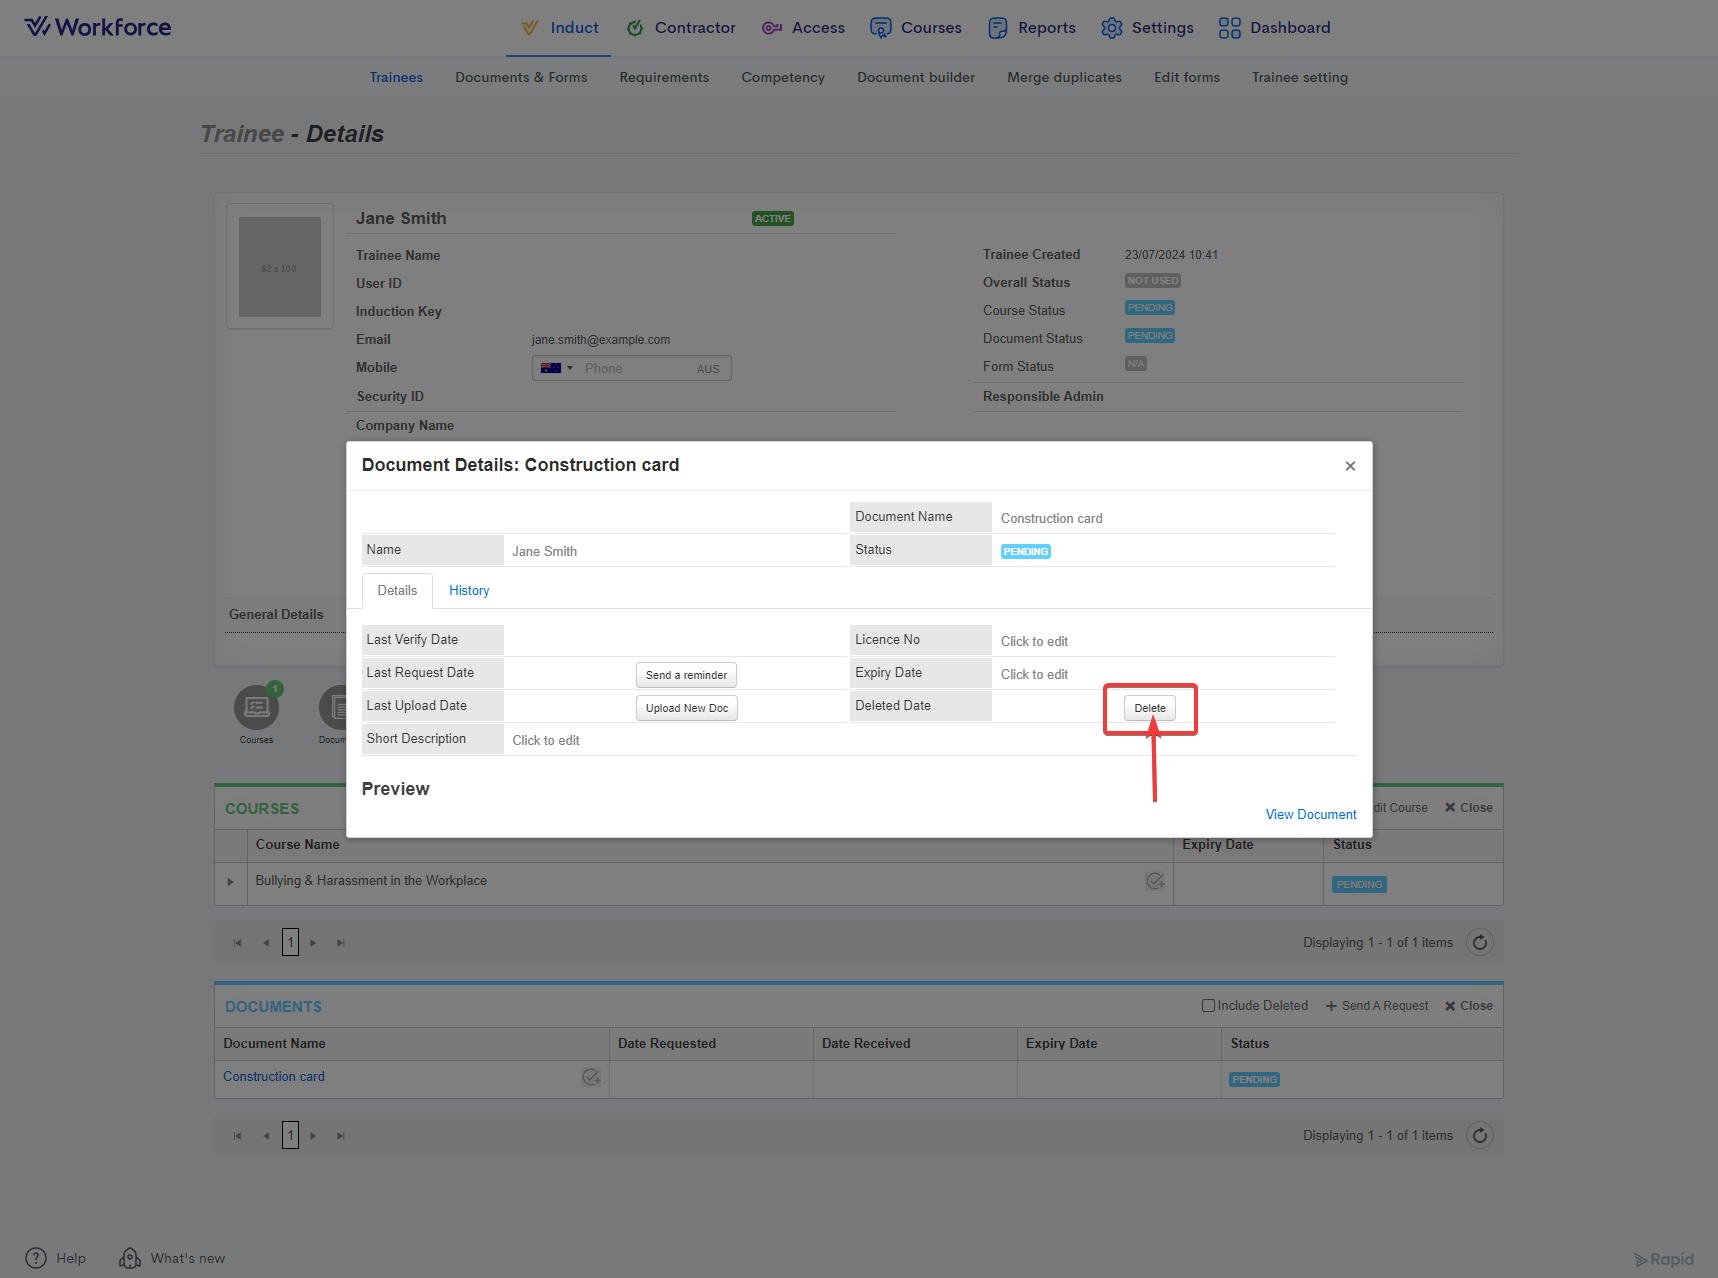The image size is (1718, 1278).
Task: Refresh the Documents grid
Action: tap(1479, 1135)
